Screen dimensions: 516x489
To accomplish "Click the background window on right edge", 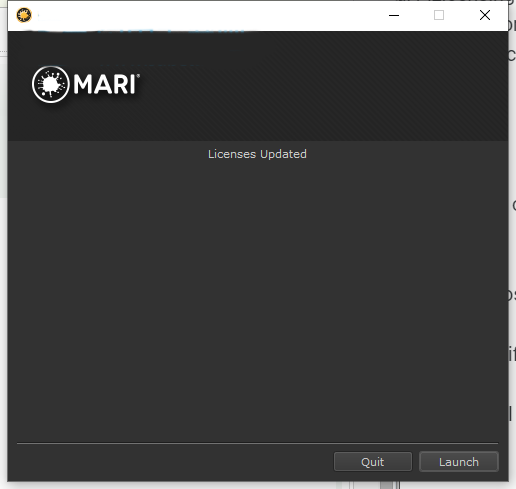I will point(512,233).
